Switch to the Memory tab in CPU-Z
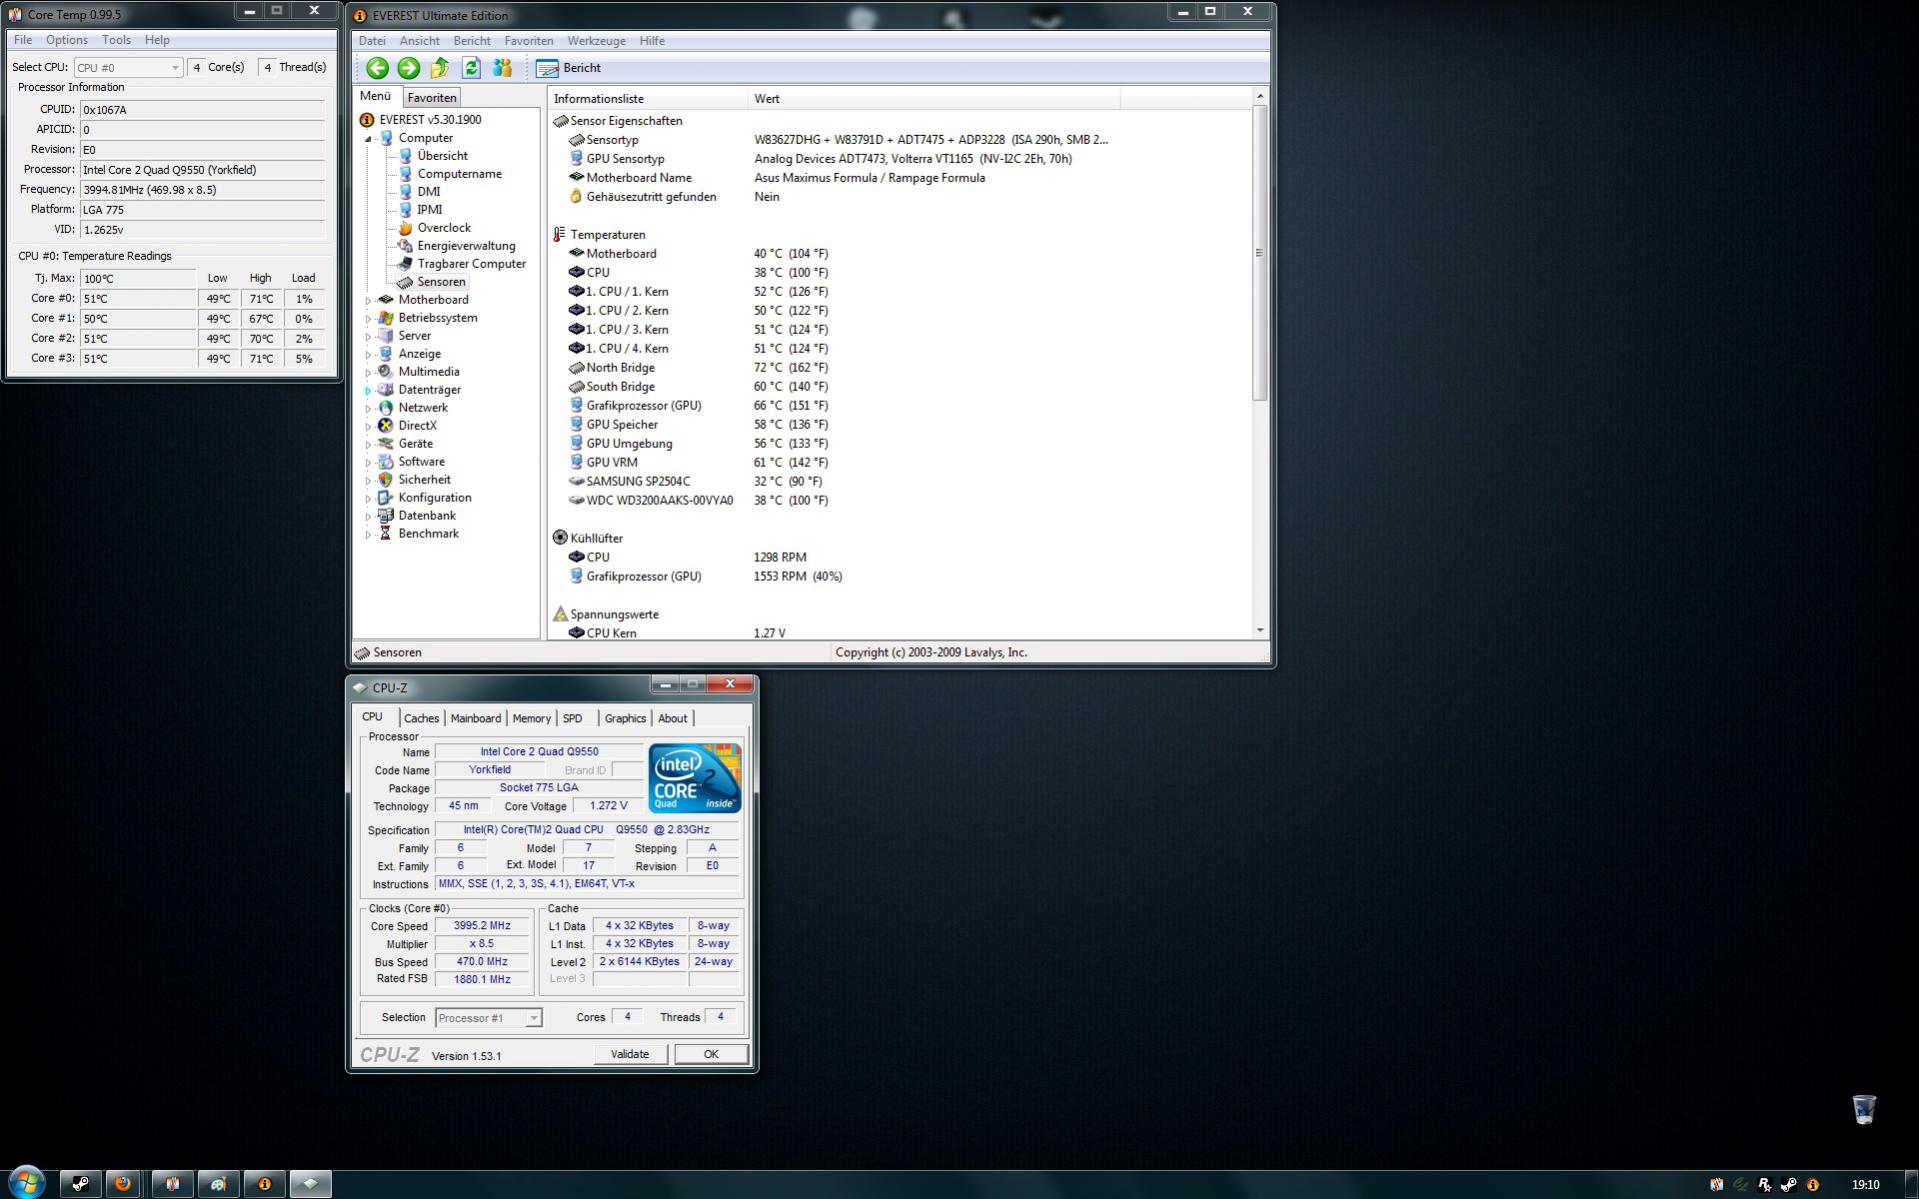 [x=531, y=718]
